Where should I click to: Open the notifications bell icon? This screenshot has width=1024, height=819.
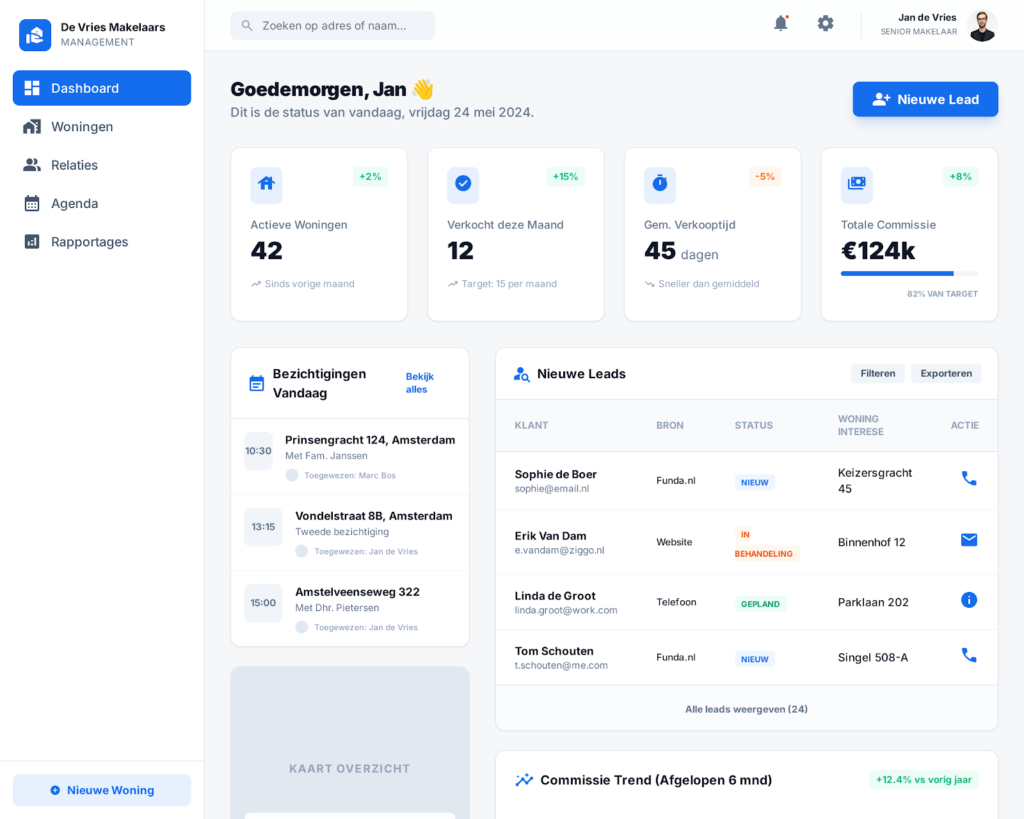(780, 23)
